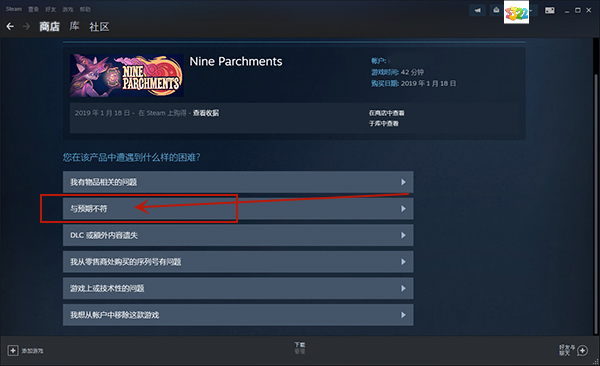Expand arrow on 我想从帐户中移除这款游戏 row

point(403,315)
